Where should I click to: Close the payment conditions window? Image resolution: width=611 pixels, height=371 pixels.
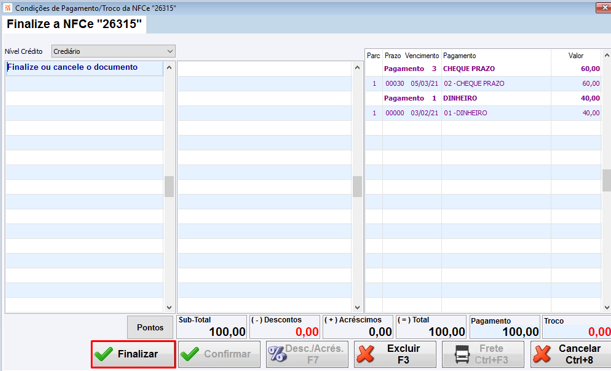tap(604, 7)
